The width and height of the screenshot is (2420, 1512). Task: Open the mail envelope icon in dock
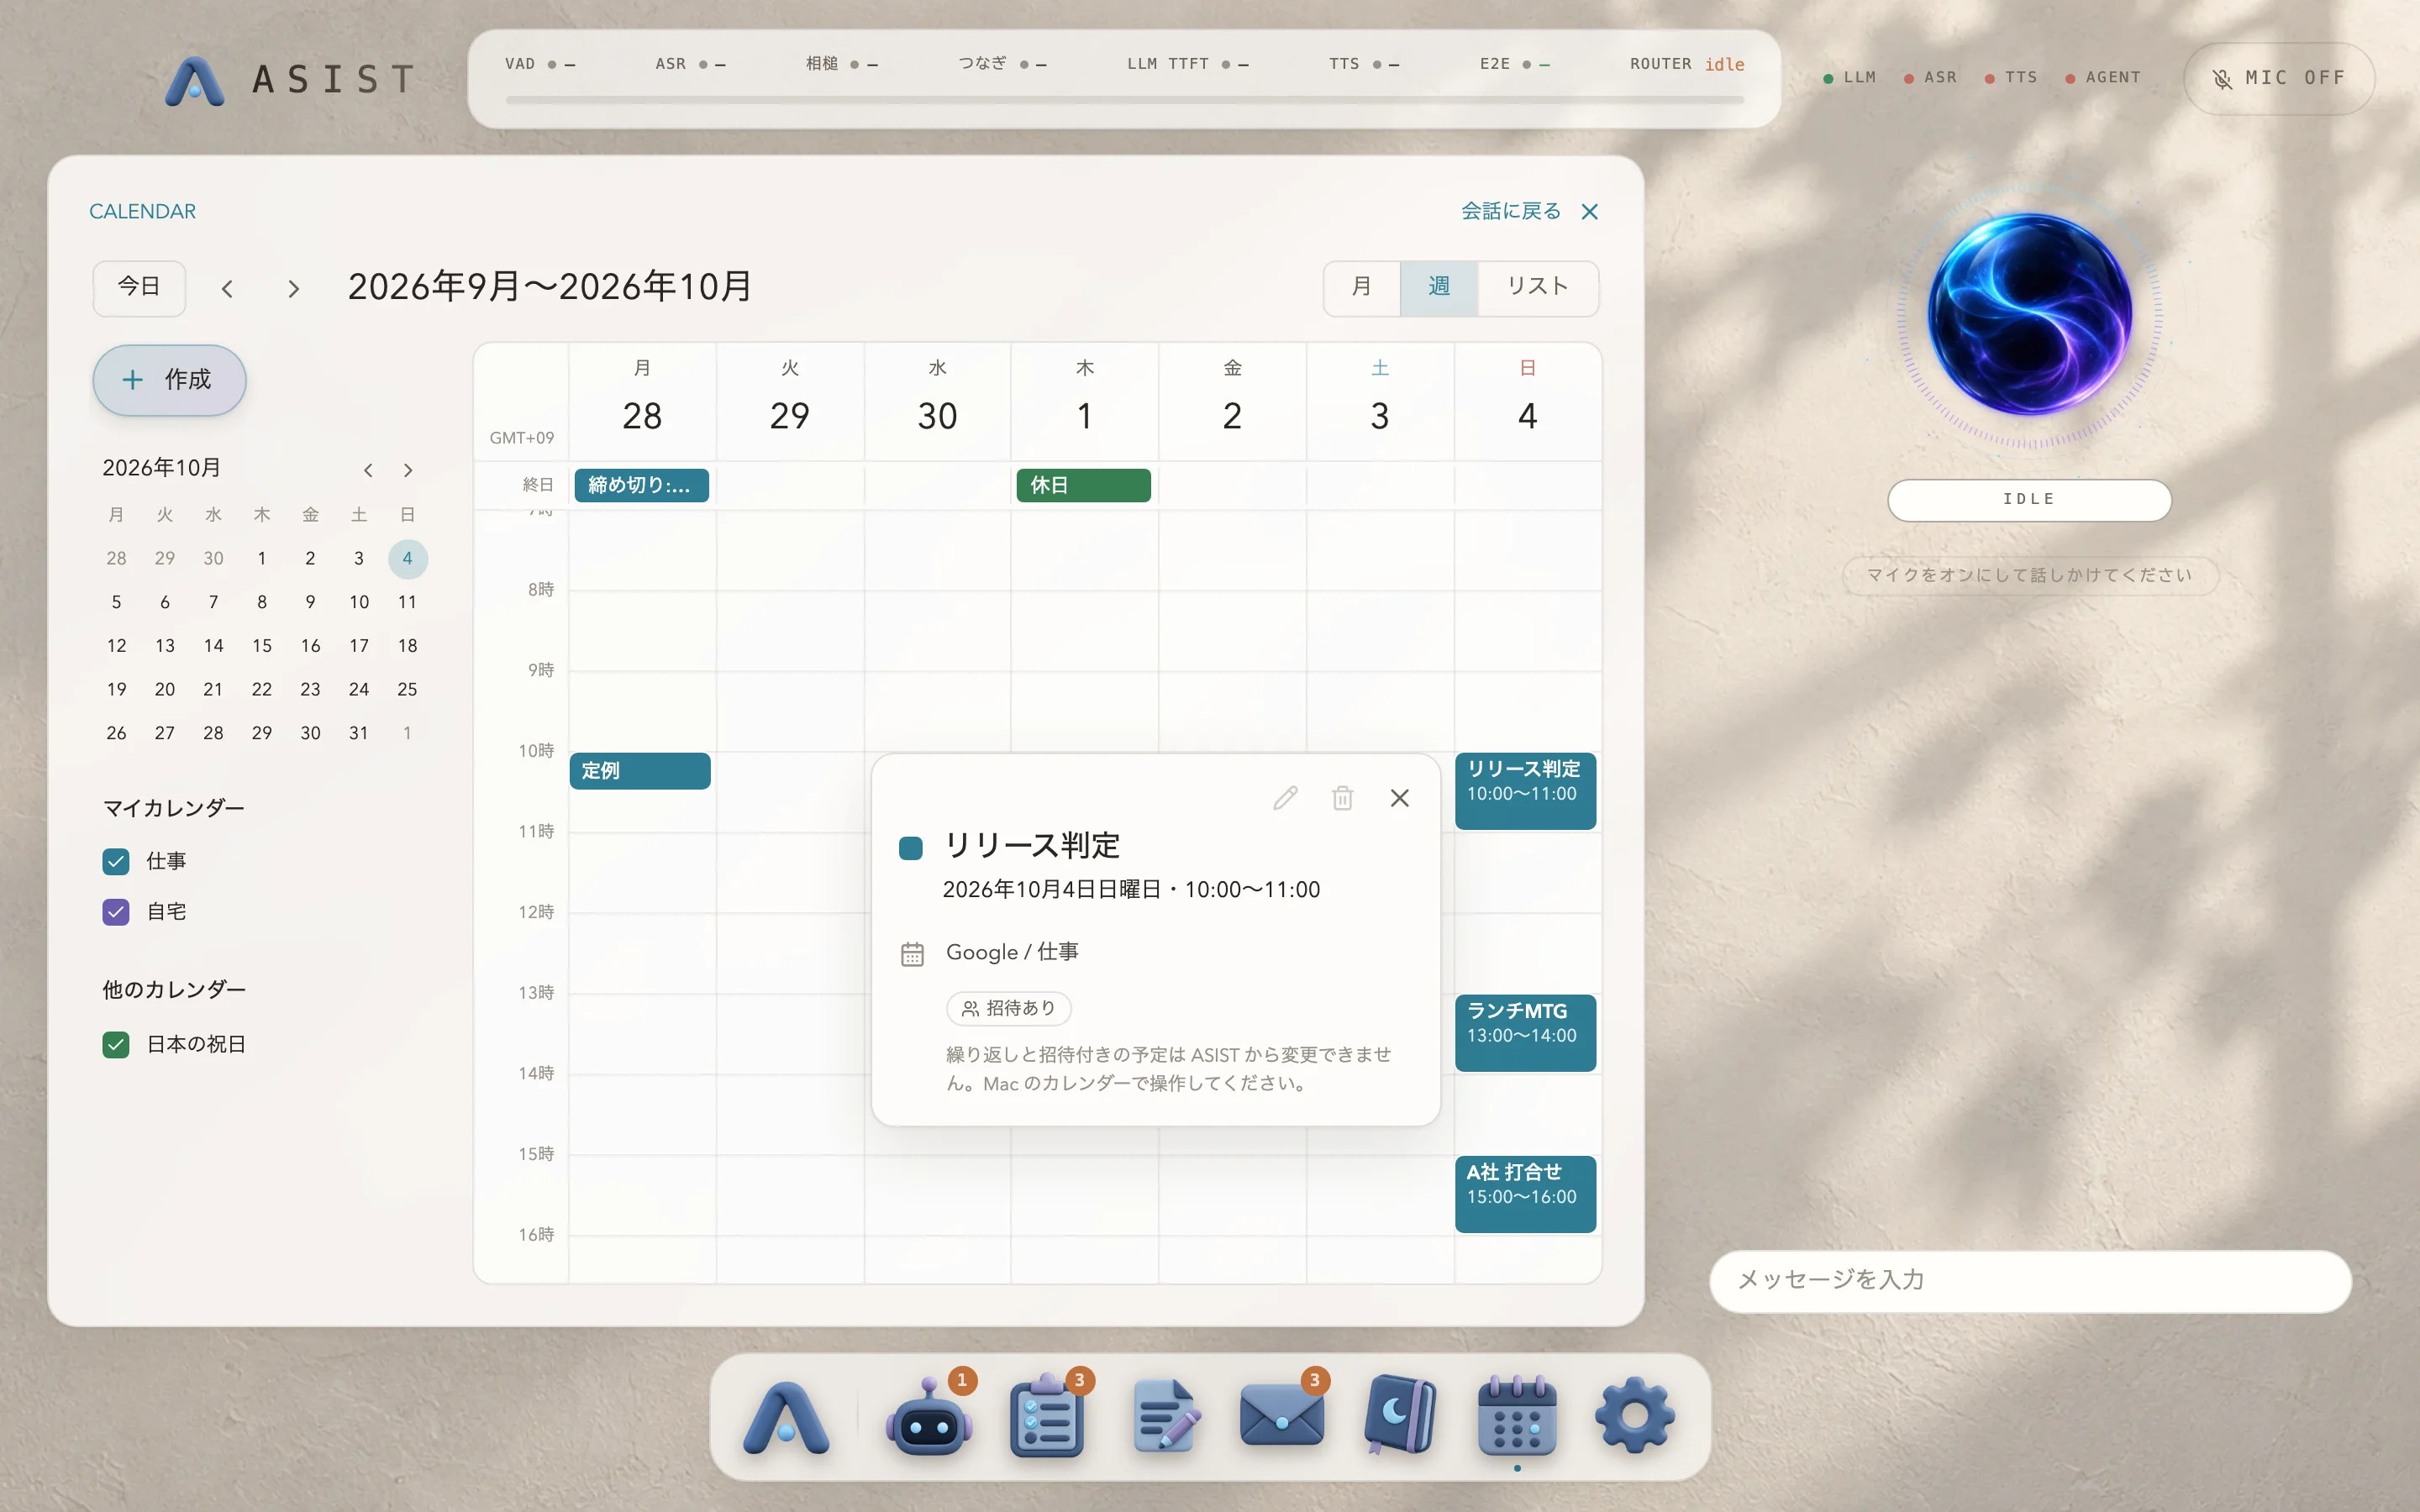(1281, 1417)
